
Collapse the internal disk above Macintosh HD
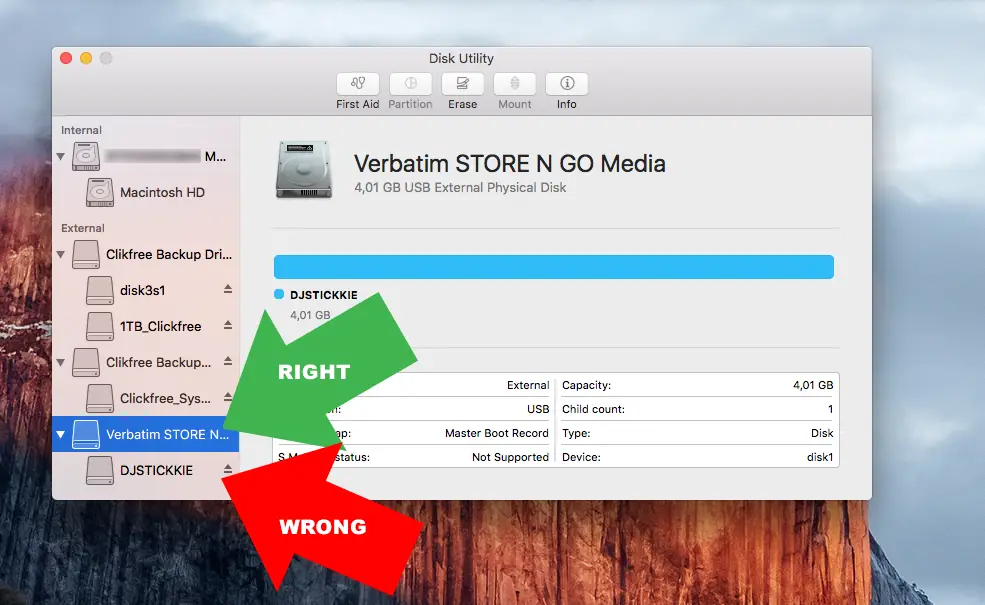[61, 156]
